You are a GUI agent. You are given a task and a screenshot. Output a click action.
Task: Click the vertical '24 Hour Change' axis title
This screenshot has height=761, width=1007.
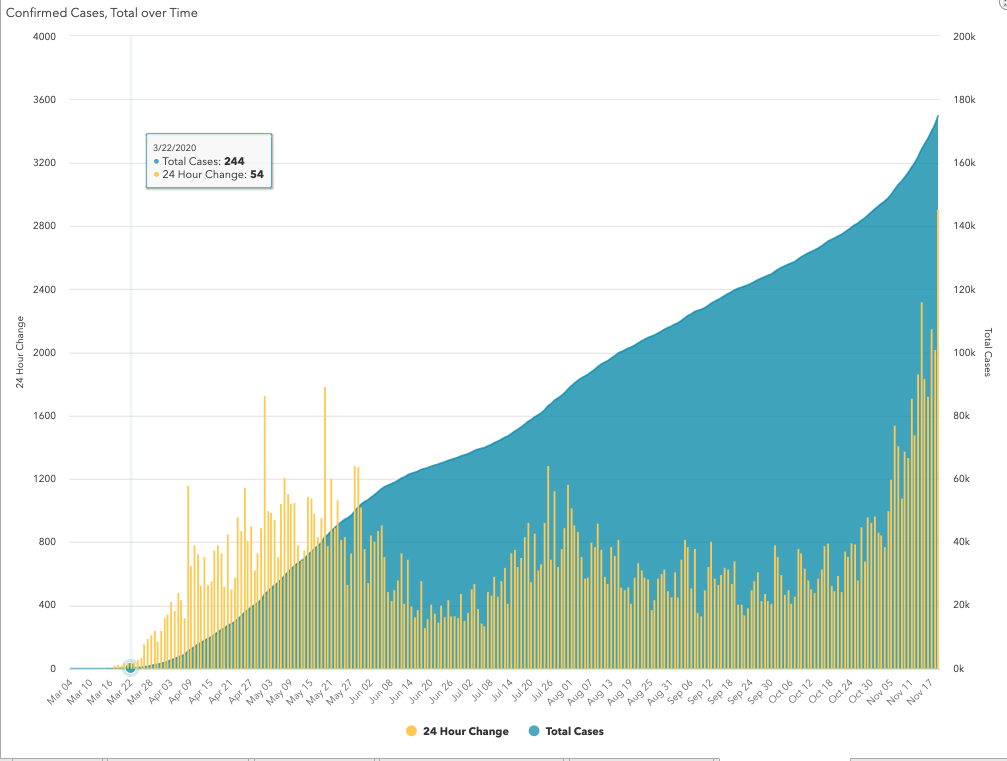21,352
